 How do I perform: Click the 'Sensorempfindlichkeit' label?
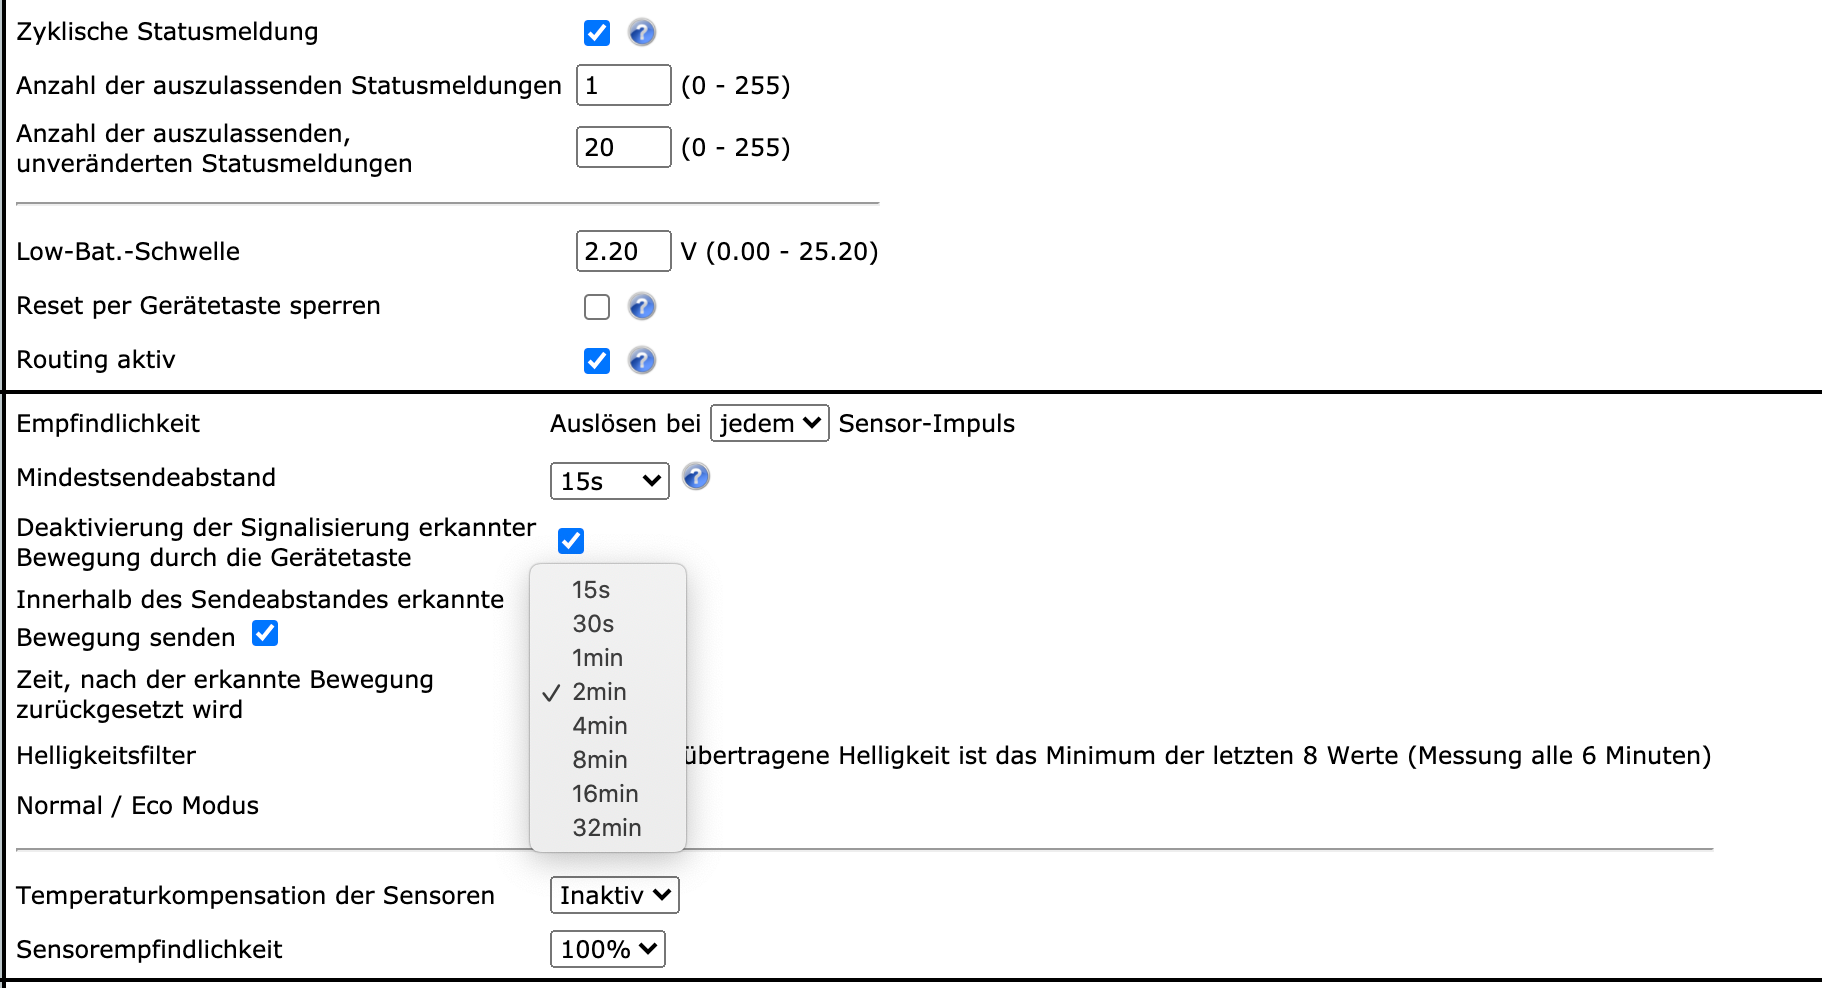[x=150, y=949]
